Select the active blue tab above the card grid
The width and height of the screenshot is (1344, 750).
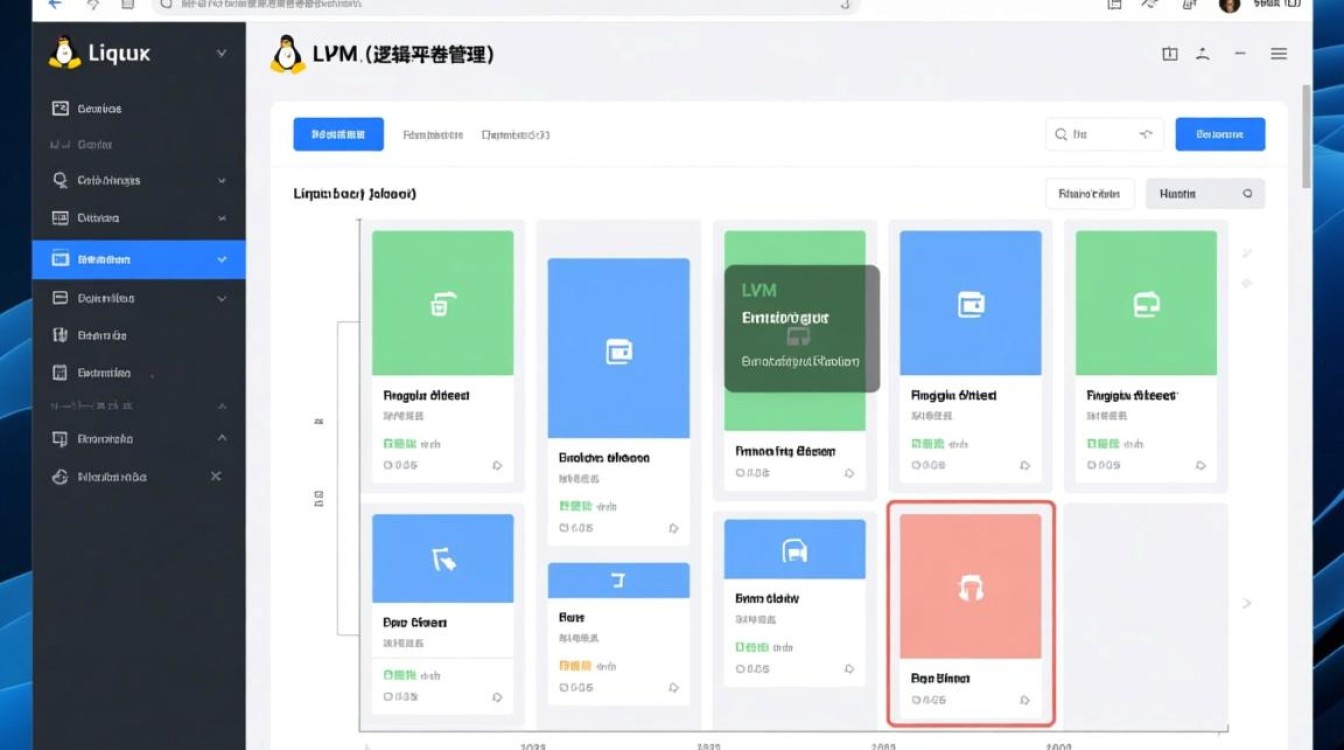(338, 134)
